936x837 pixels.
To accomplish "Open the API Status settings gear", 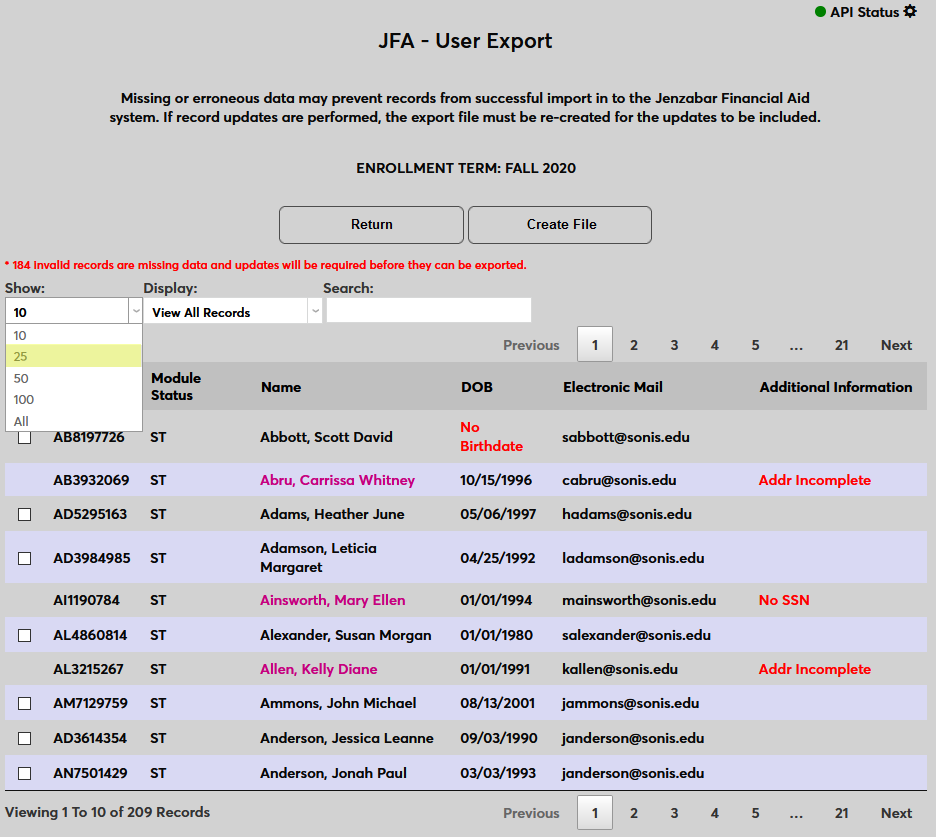I will (909, 12).
